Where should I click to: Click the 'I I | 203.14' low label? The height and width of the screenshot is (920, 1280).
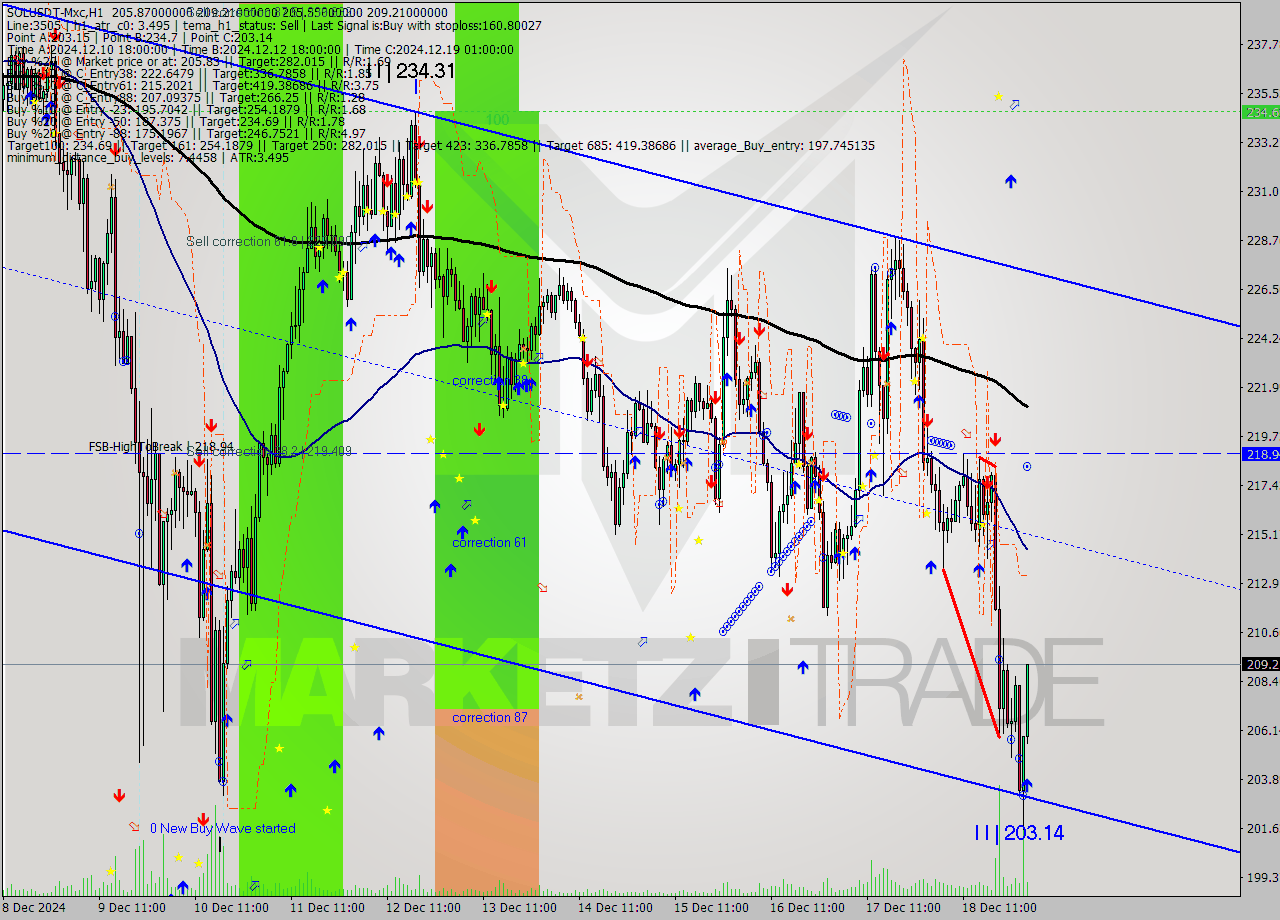(x=1019, y=832)
